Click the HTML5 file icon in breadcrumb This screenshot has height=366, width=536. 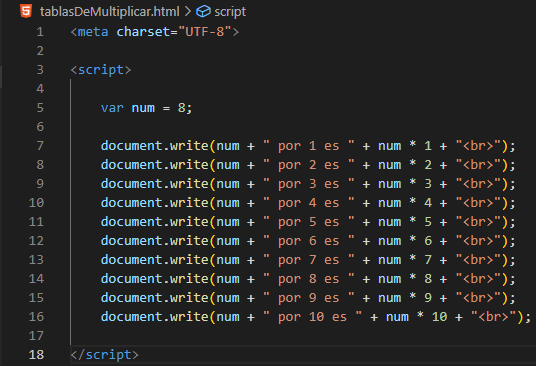(x=26, y=11)
